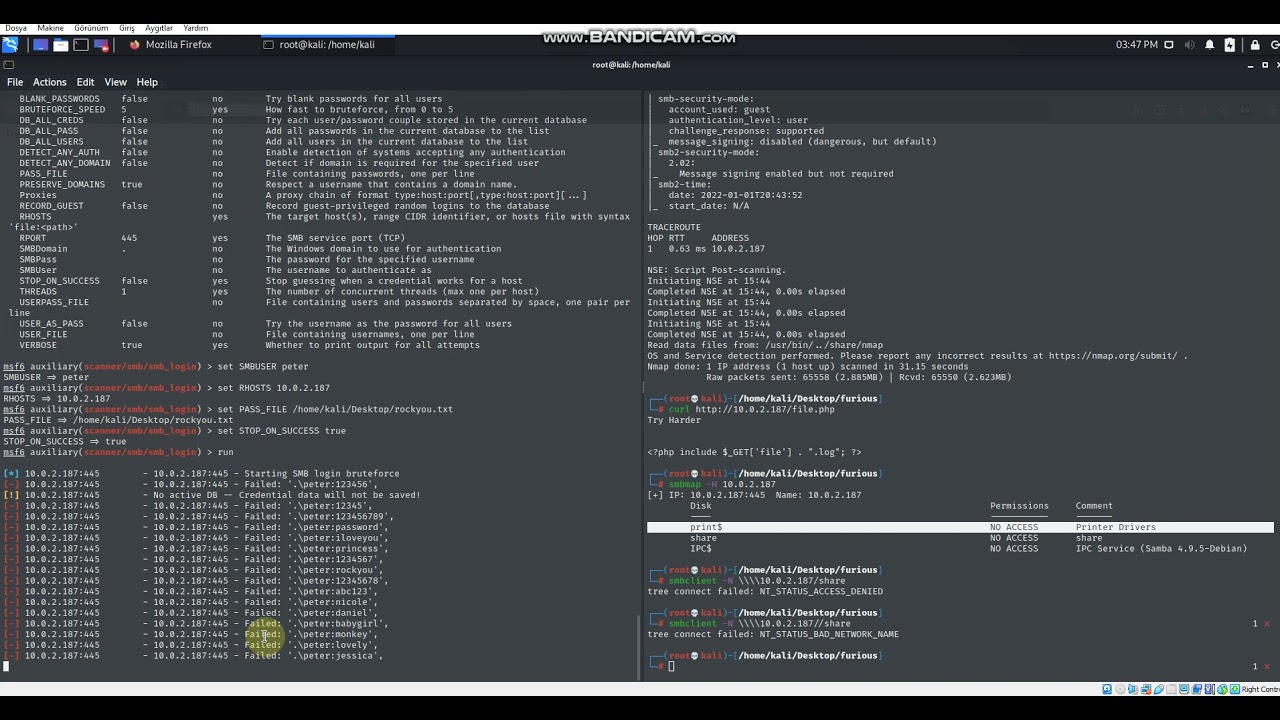Open the terminal Help menu
The width and height of the screenshot is (1280, 720).
(x=147, y=82)
